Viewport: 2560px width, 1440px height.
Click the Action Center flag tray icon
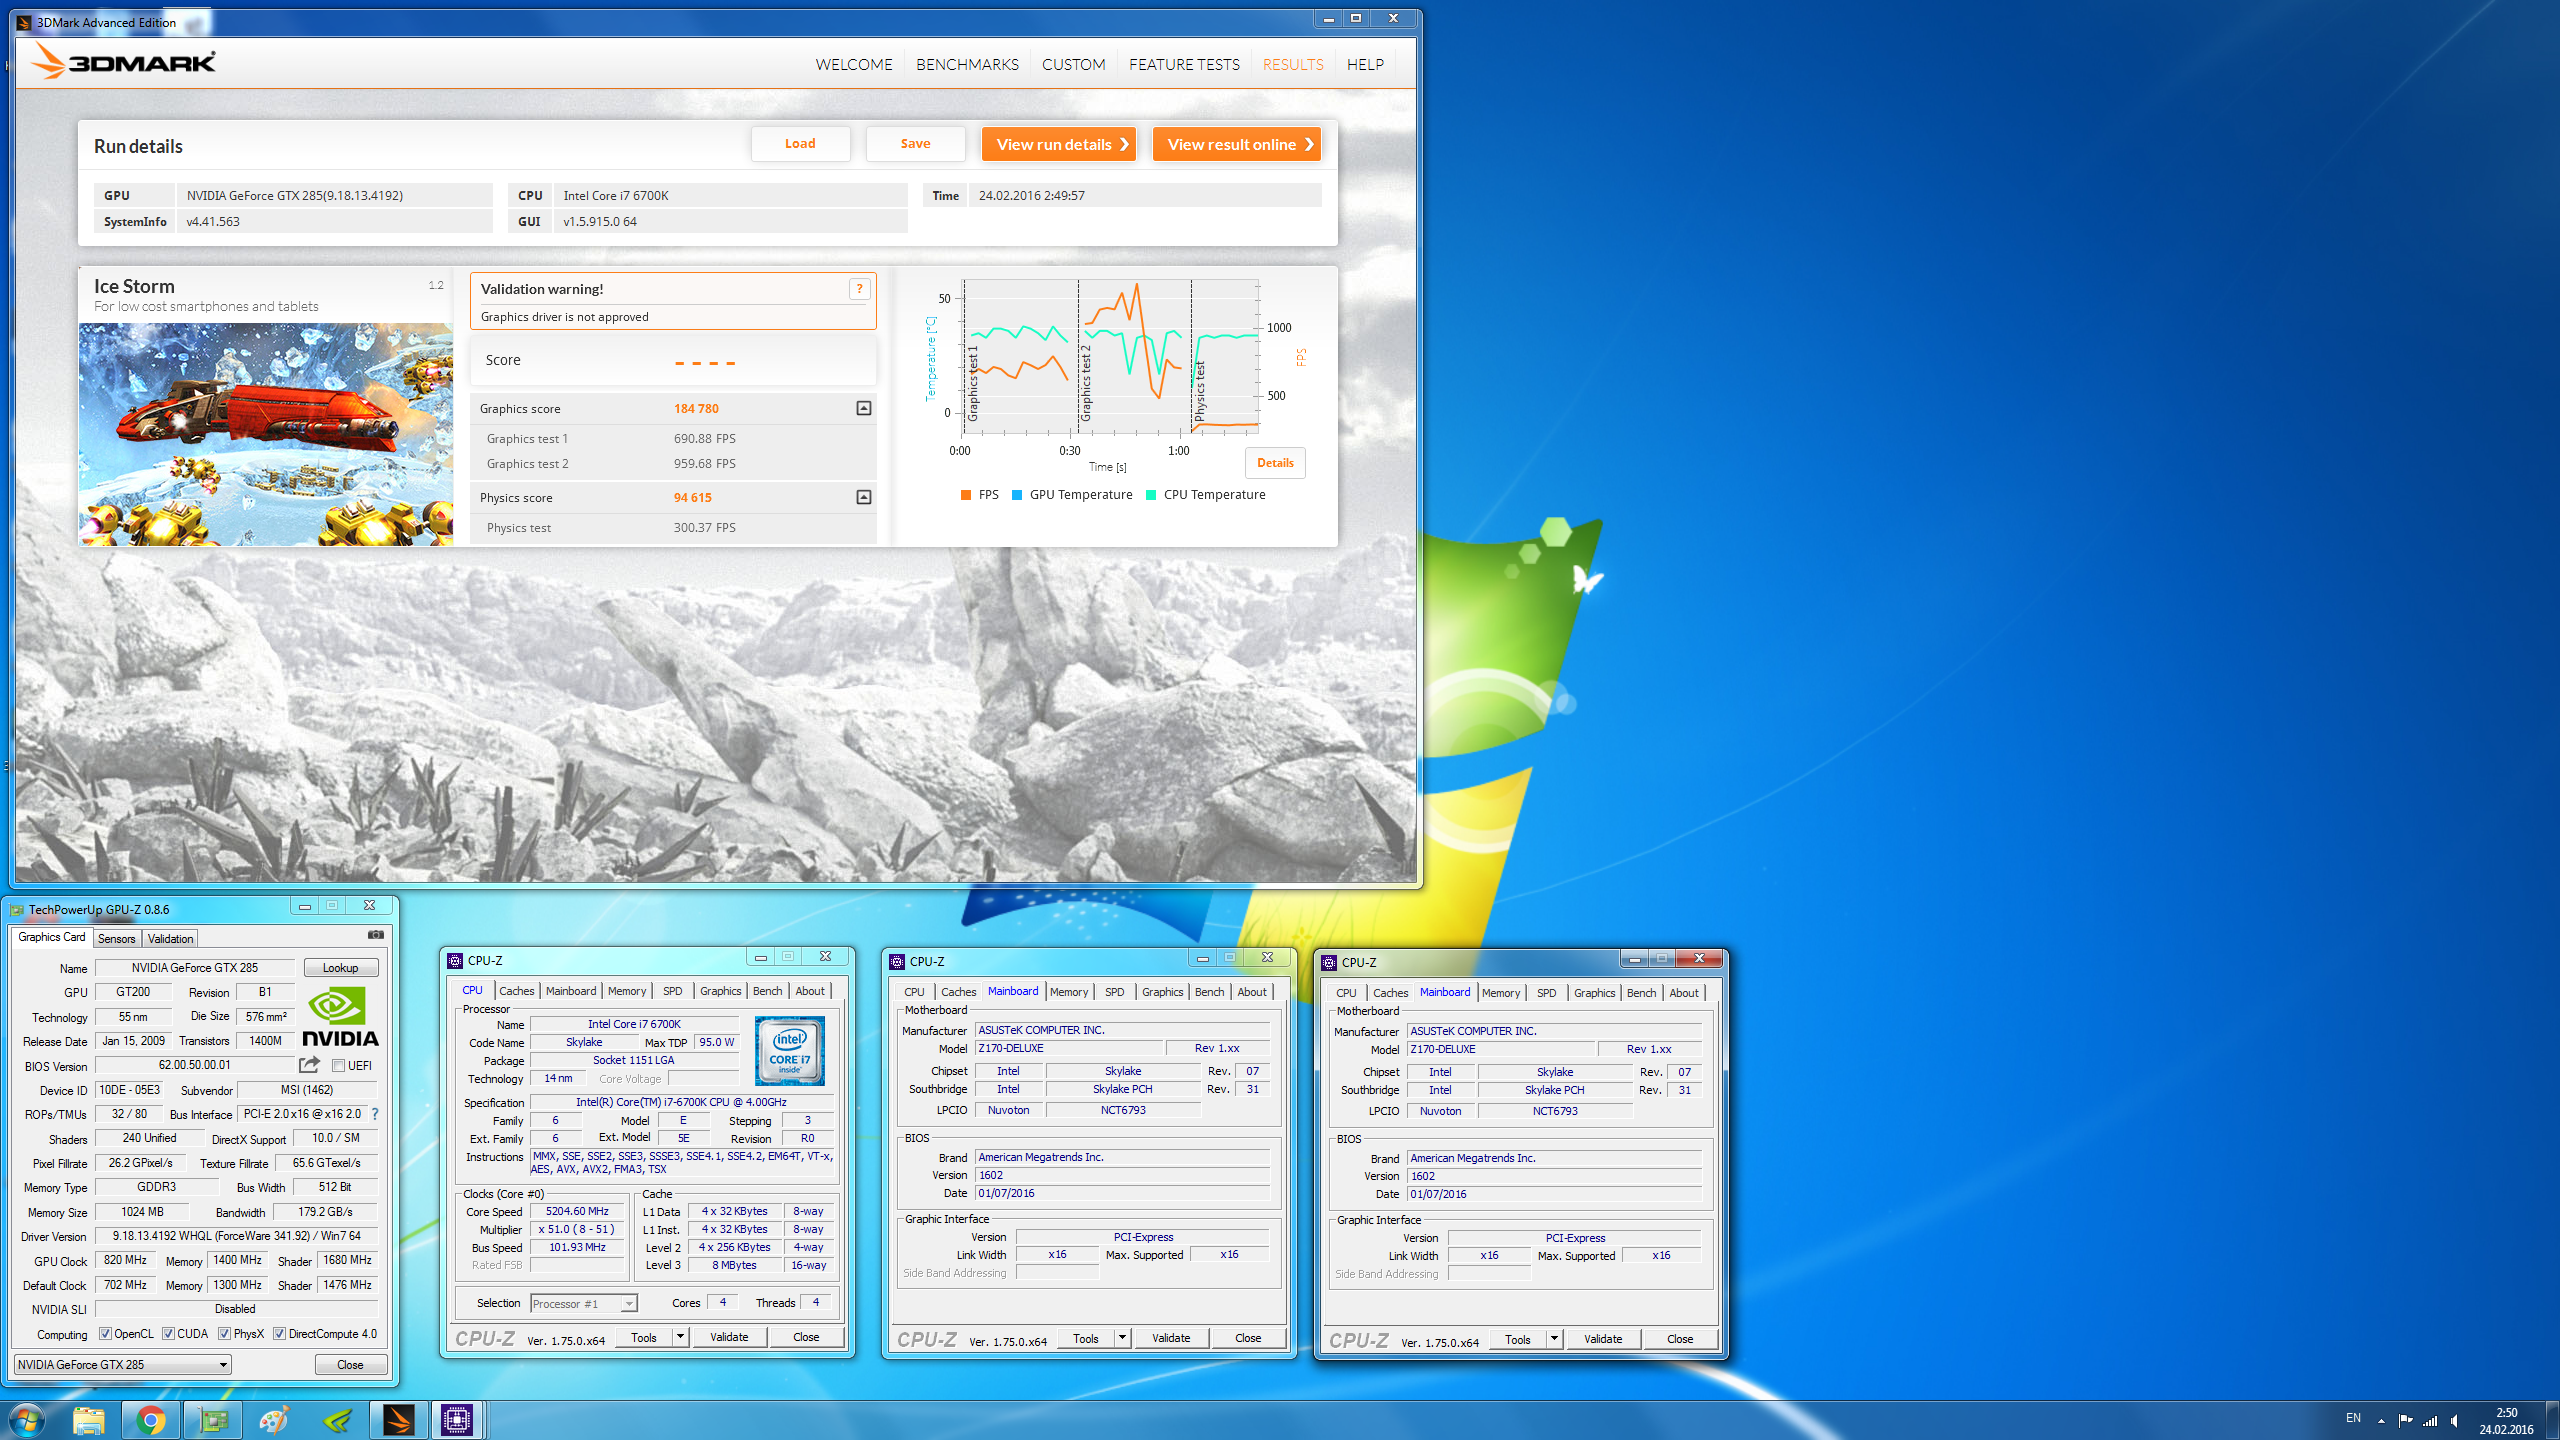2405,1420
